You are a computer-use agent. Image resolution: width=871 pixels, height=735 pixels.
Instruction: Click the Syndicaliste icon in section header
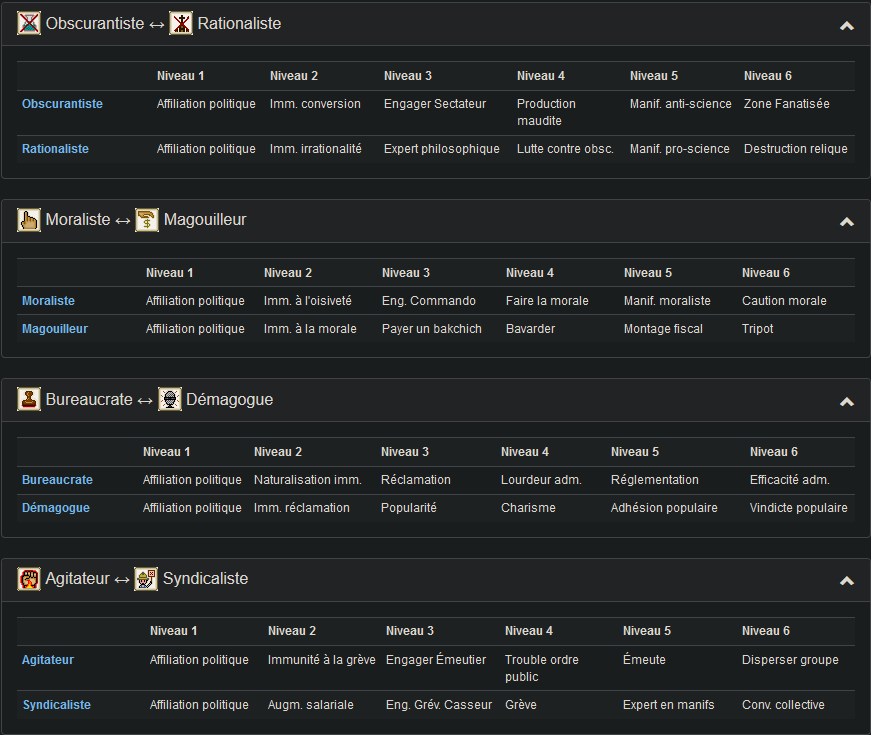(146, 579)
